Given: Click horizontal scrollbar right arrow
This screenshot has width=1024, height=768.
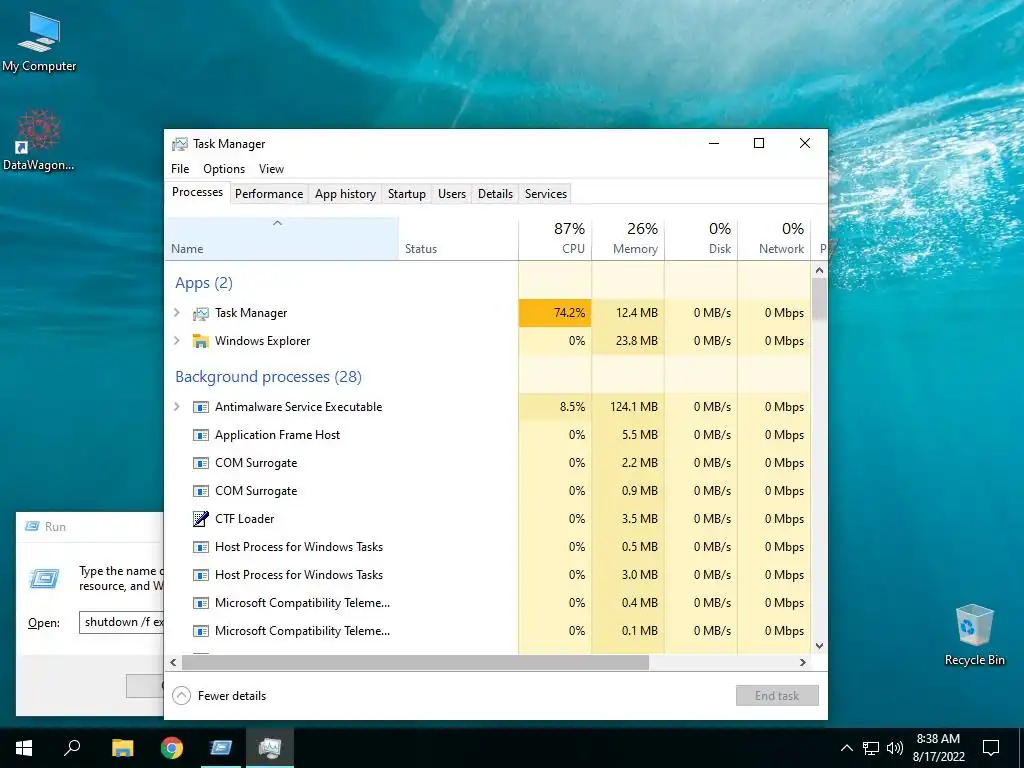Looking at the screenshot, I should [x=803, y=662].
